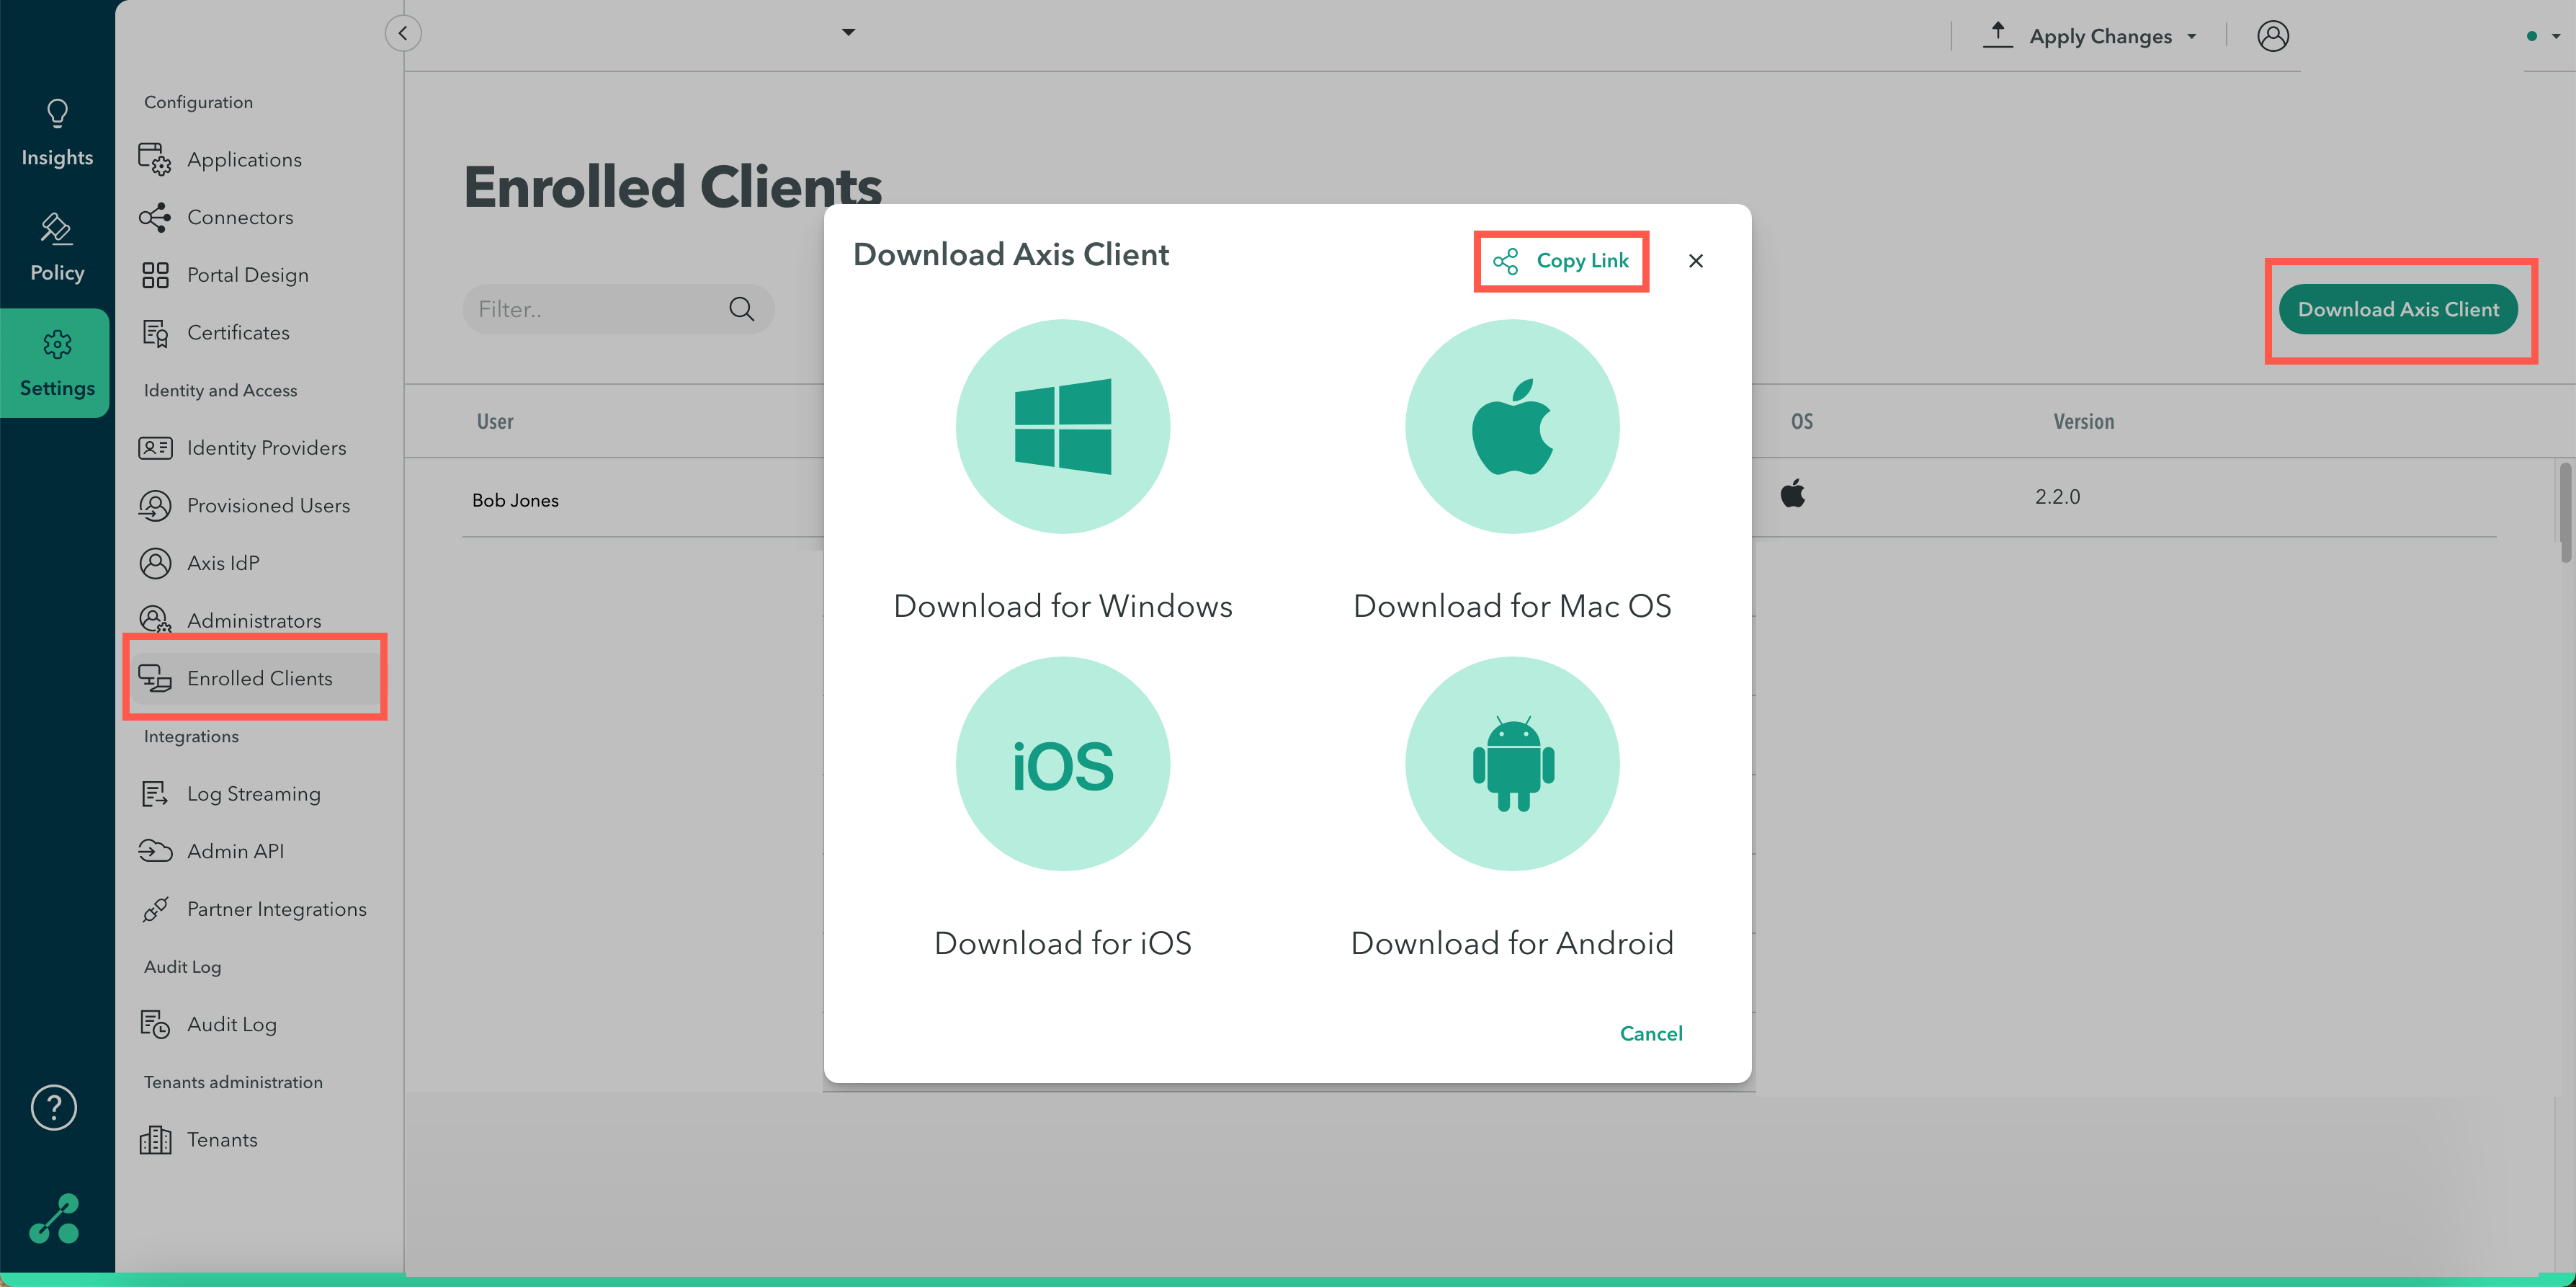The height and width of the screenshot is (1287, 2576).
Task: Open Certificates settings
Action: [238, 333]
